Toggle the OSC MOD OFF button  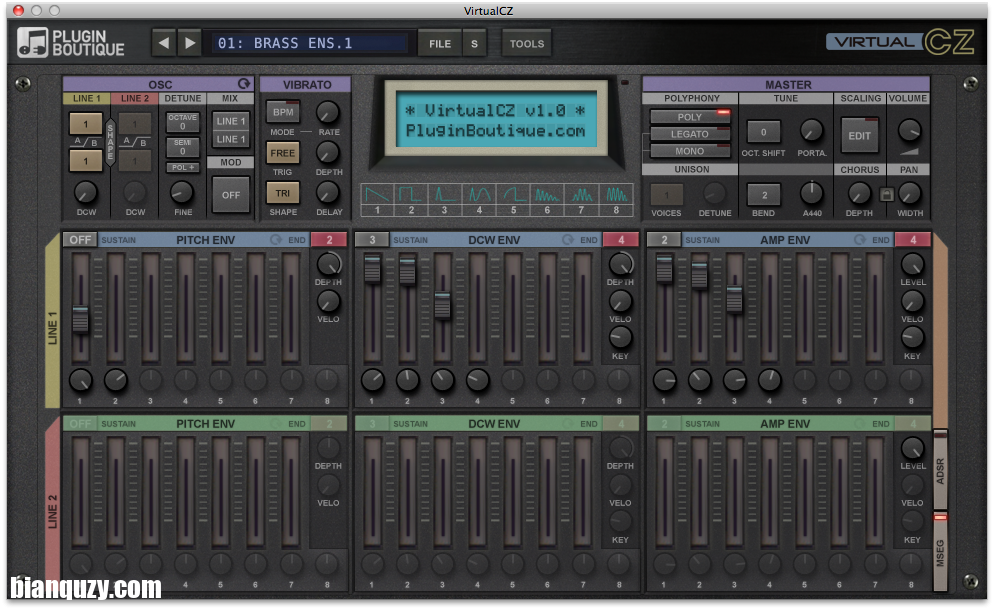click(x=231, y=195)
